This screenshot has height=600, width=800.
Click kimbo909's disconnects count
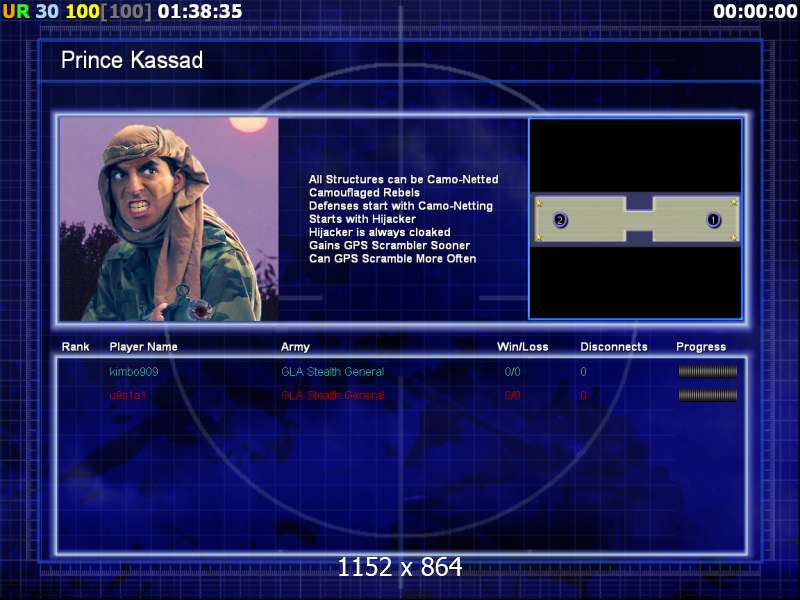pyautogui.click(x=583, y=371)
